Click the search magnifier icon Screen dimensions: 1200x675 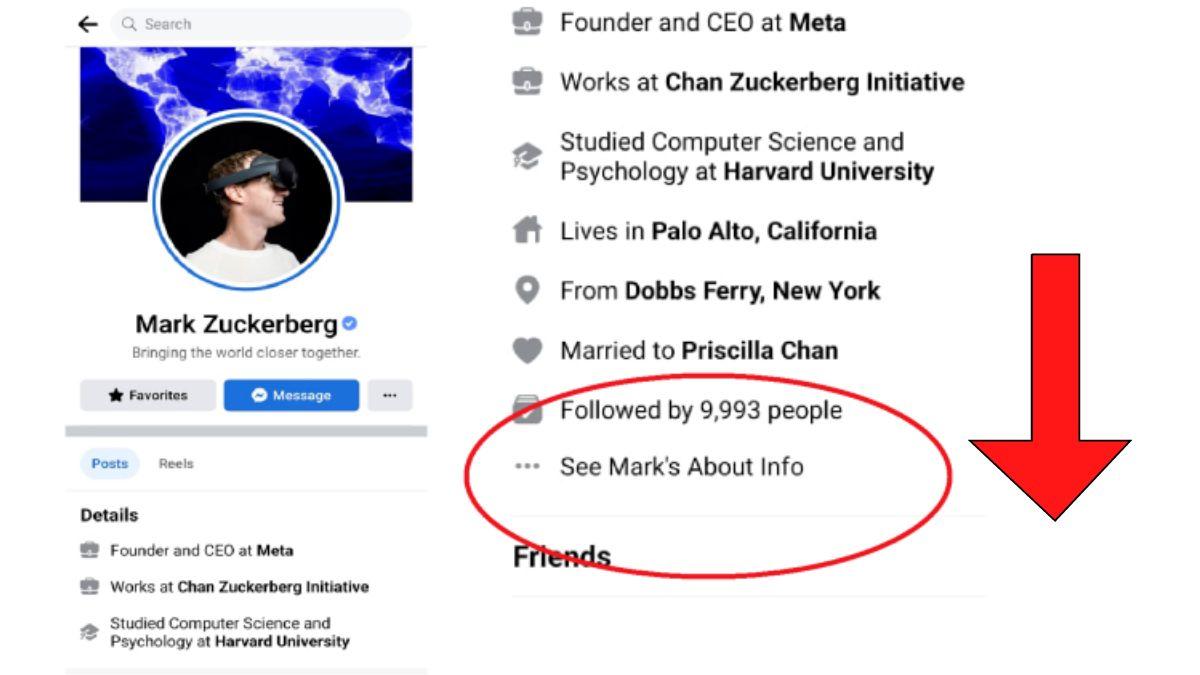(x=129, y=24)
